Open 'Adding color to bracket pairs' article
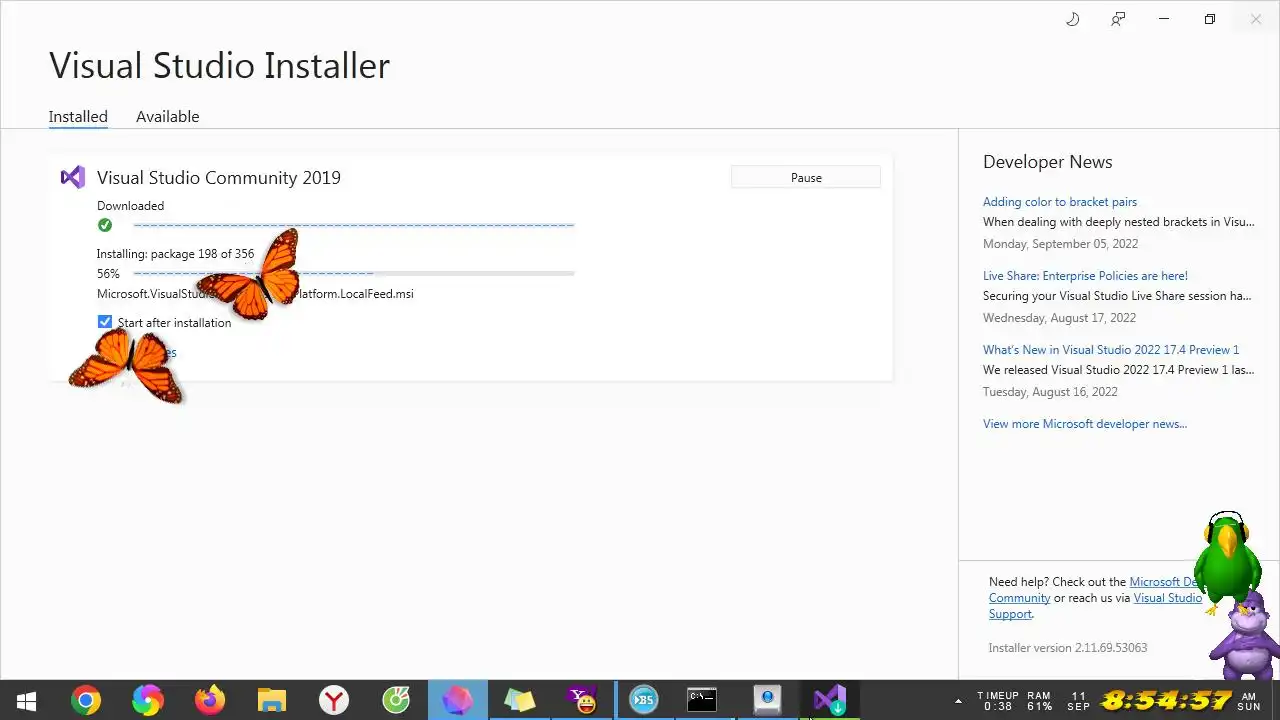 pos(1060,202)
